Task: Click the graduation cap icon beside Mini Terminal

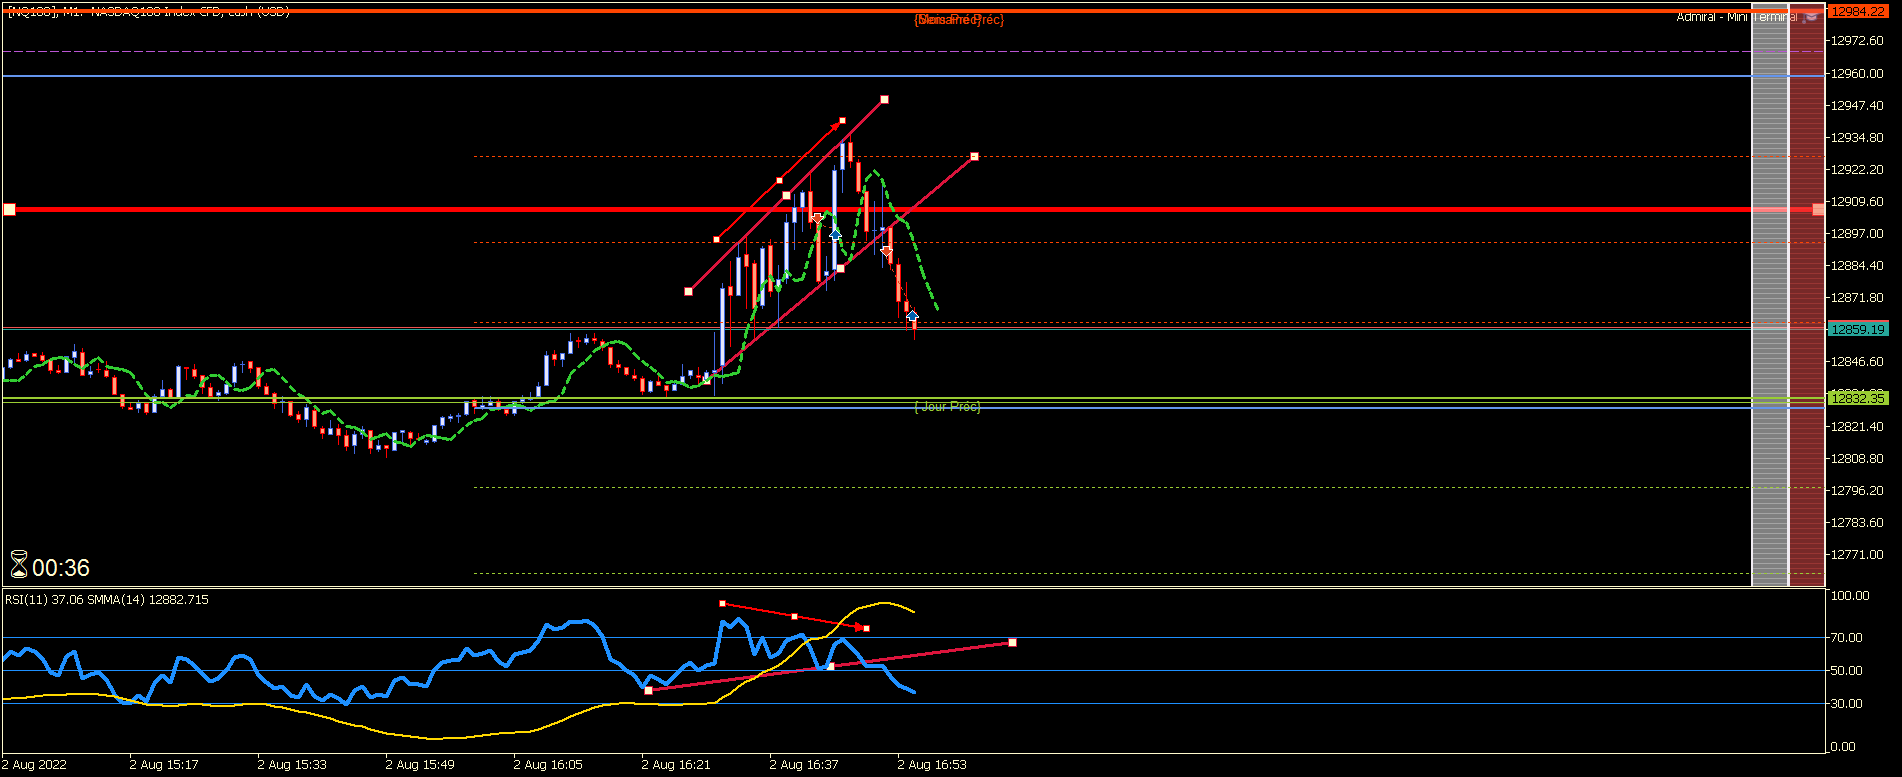Action: tap(1811, 17)
